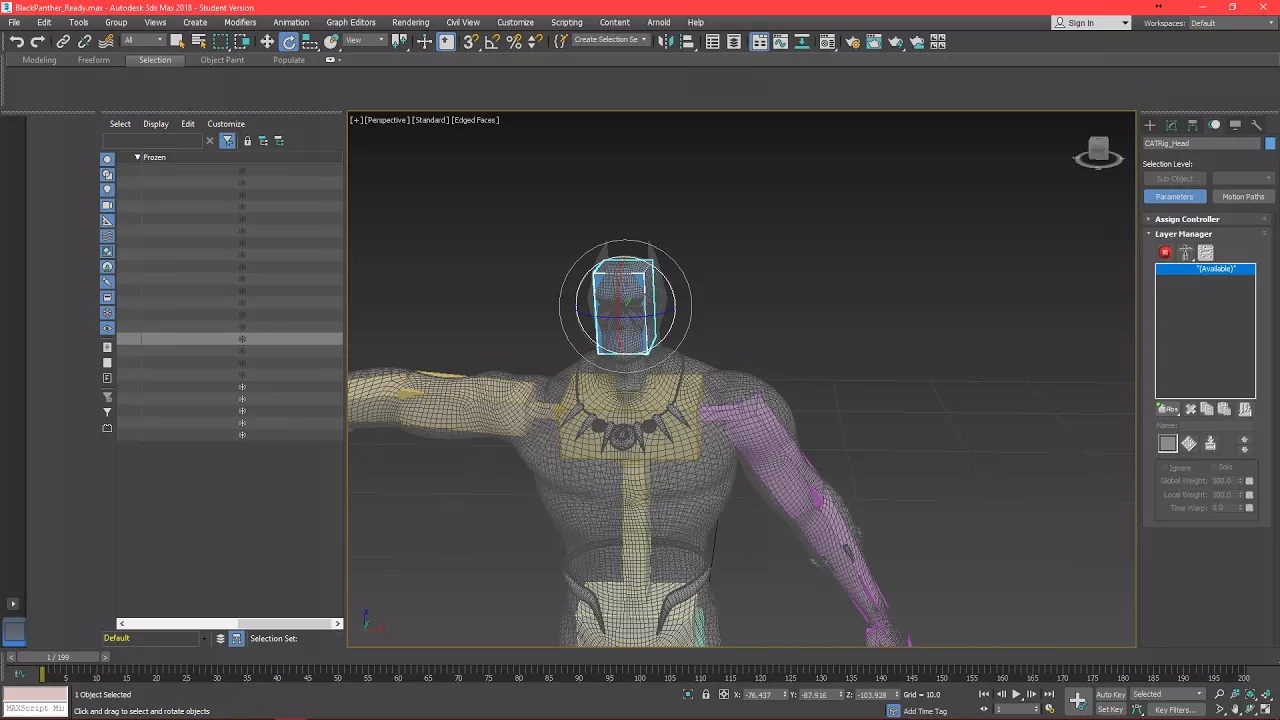
Task: Toggle the scene explorer filter funnel button
Action: tap(228, 141)
